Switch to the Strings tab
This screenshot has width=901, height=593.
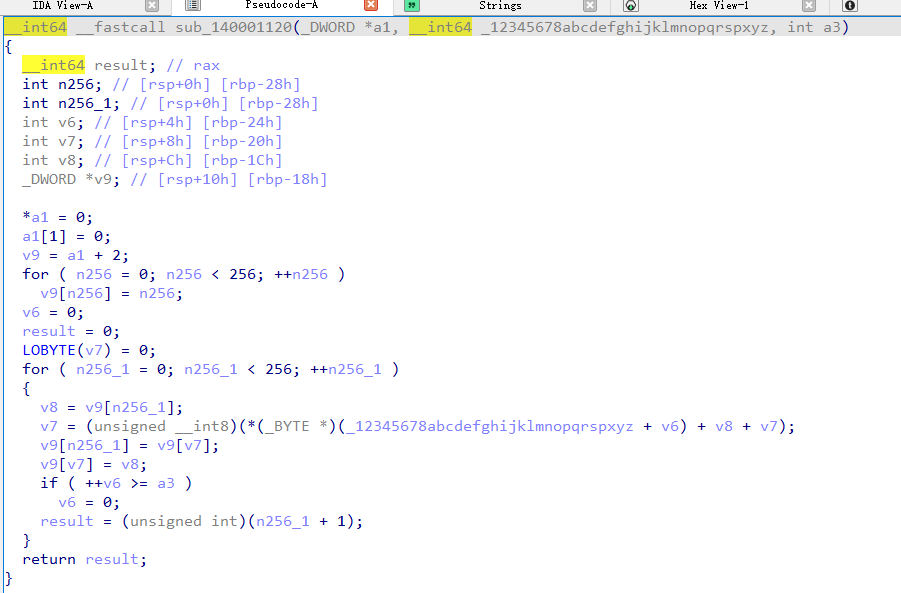pos(499,6)
